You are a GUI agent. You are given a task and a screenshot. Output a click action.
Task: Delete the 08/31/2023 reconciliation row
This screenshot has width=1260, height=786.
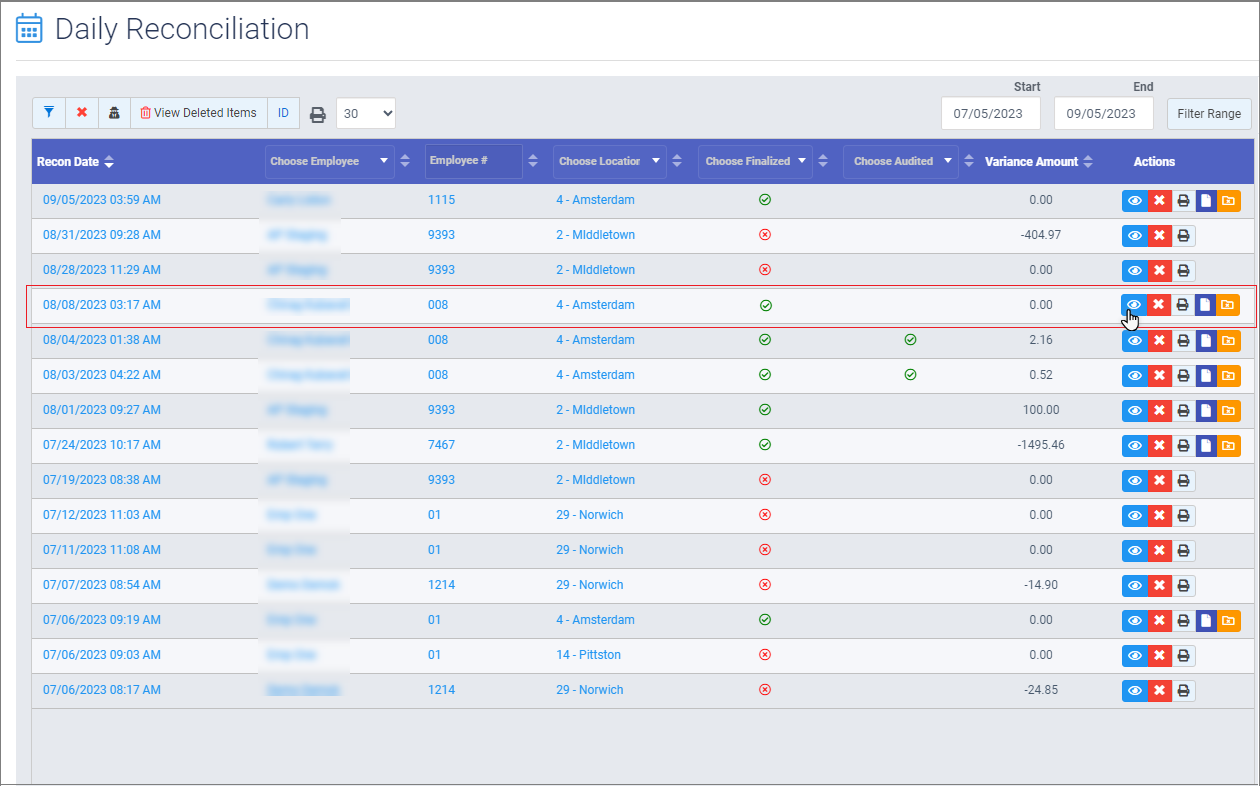(x=1159, y=235)
